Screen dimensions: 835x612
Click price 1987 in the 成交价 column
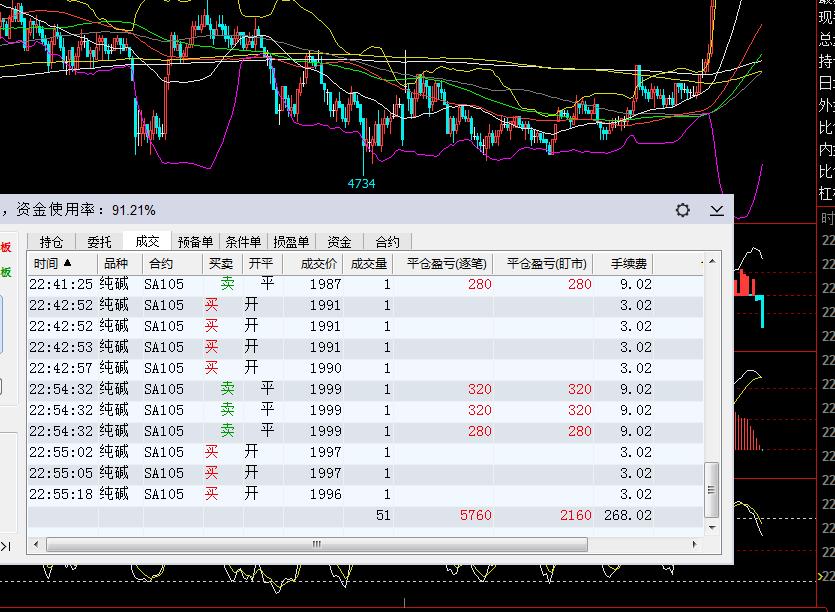[326, 284]
